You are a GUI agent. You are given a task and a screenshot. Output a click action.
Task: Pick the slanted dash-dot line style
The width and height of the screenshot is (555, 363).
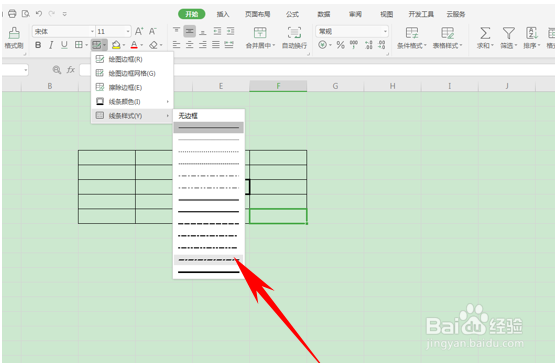208,260
